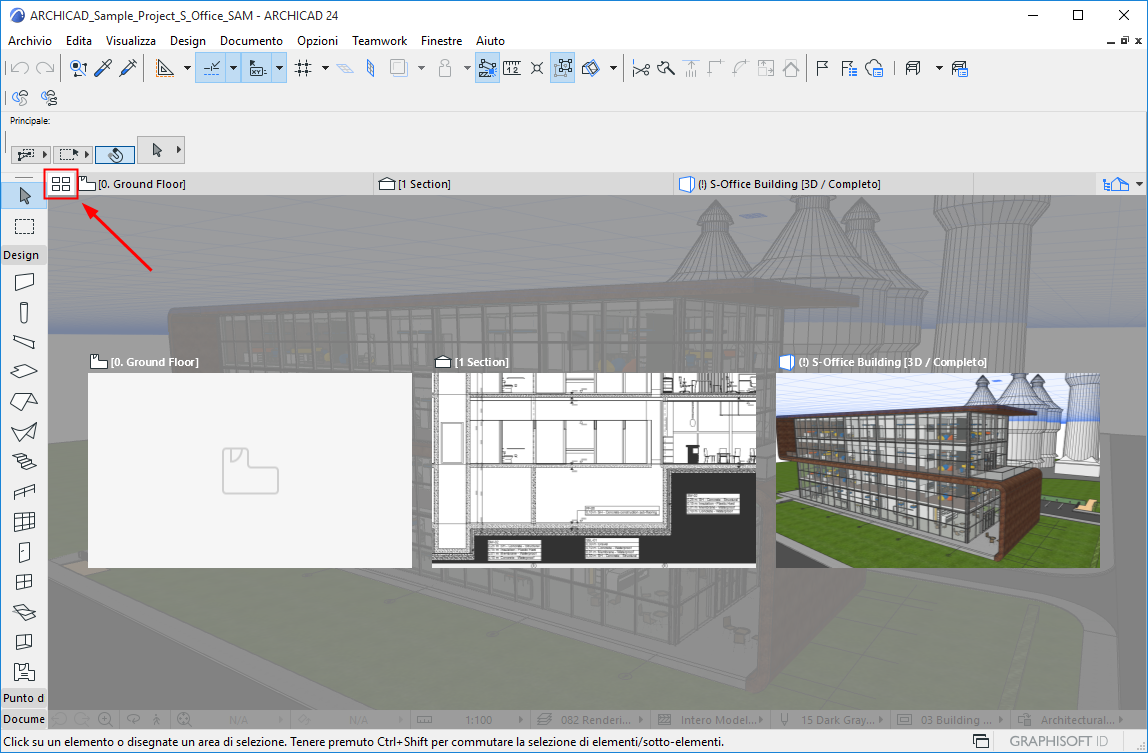This screenshot has height=753, width=1148.
Task: Select the S-Office Building 3D thumbnail preview
Action: tap(937, 470)
